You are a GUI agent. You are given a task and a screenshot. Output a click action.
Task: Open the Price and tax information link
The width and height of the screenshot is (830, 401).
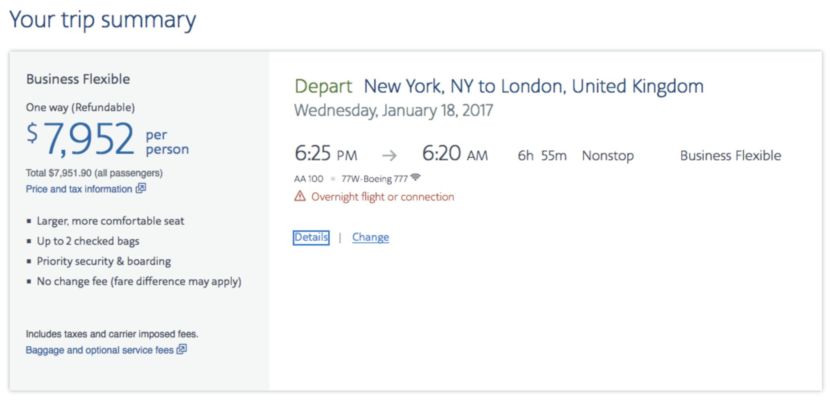[79, 188]
